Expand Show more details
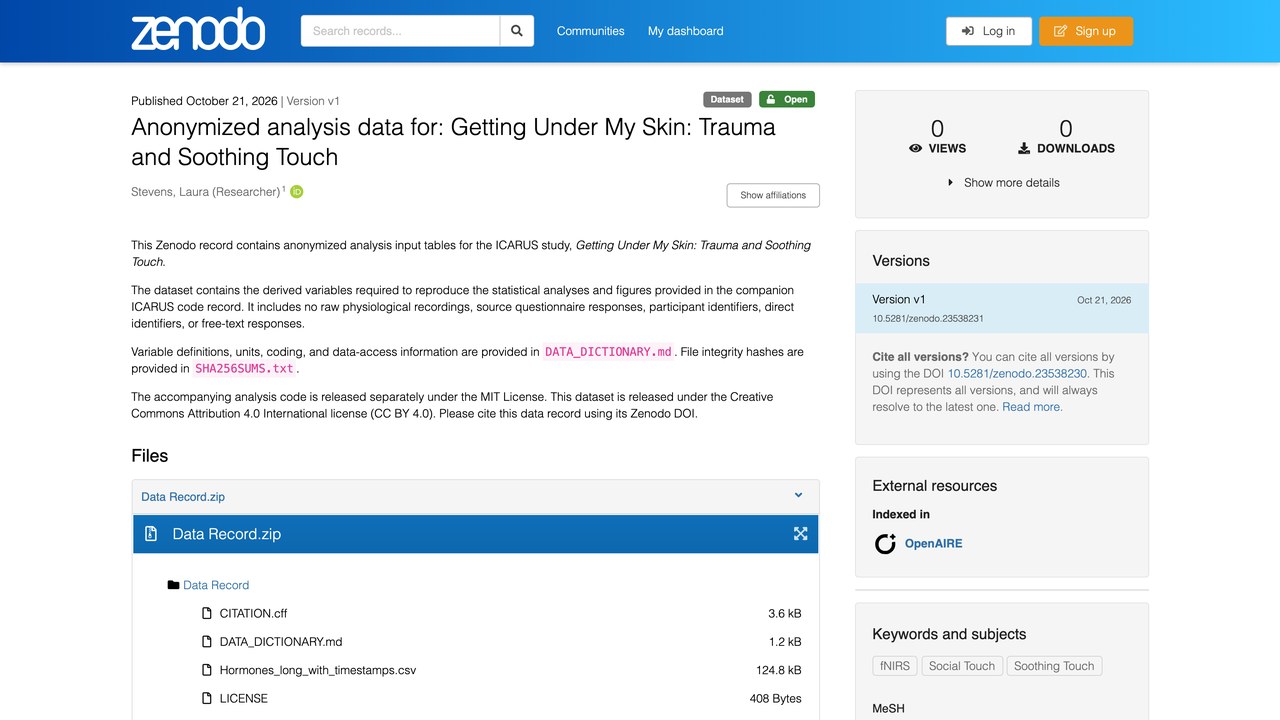 pyautogui.click(x=1003, y=183)
